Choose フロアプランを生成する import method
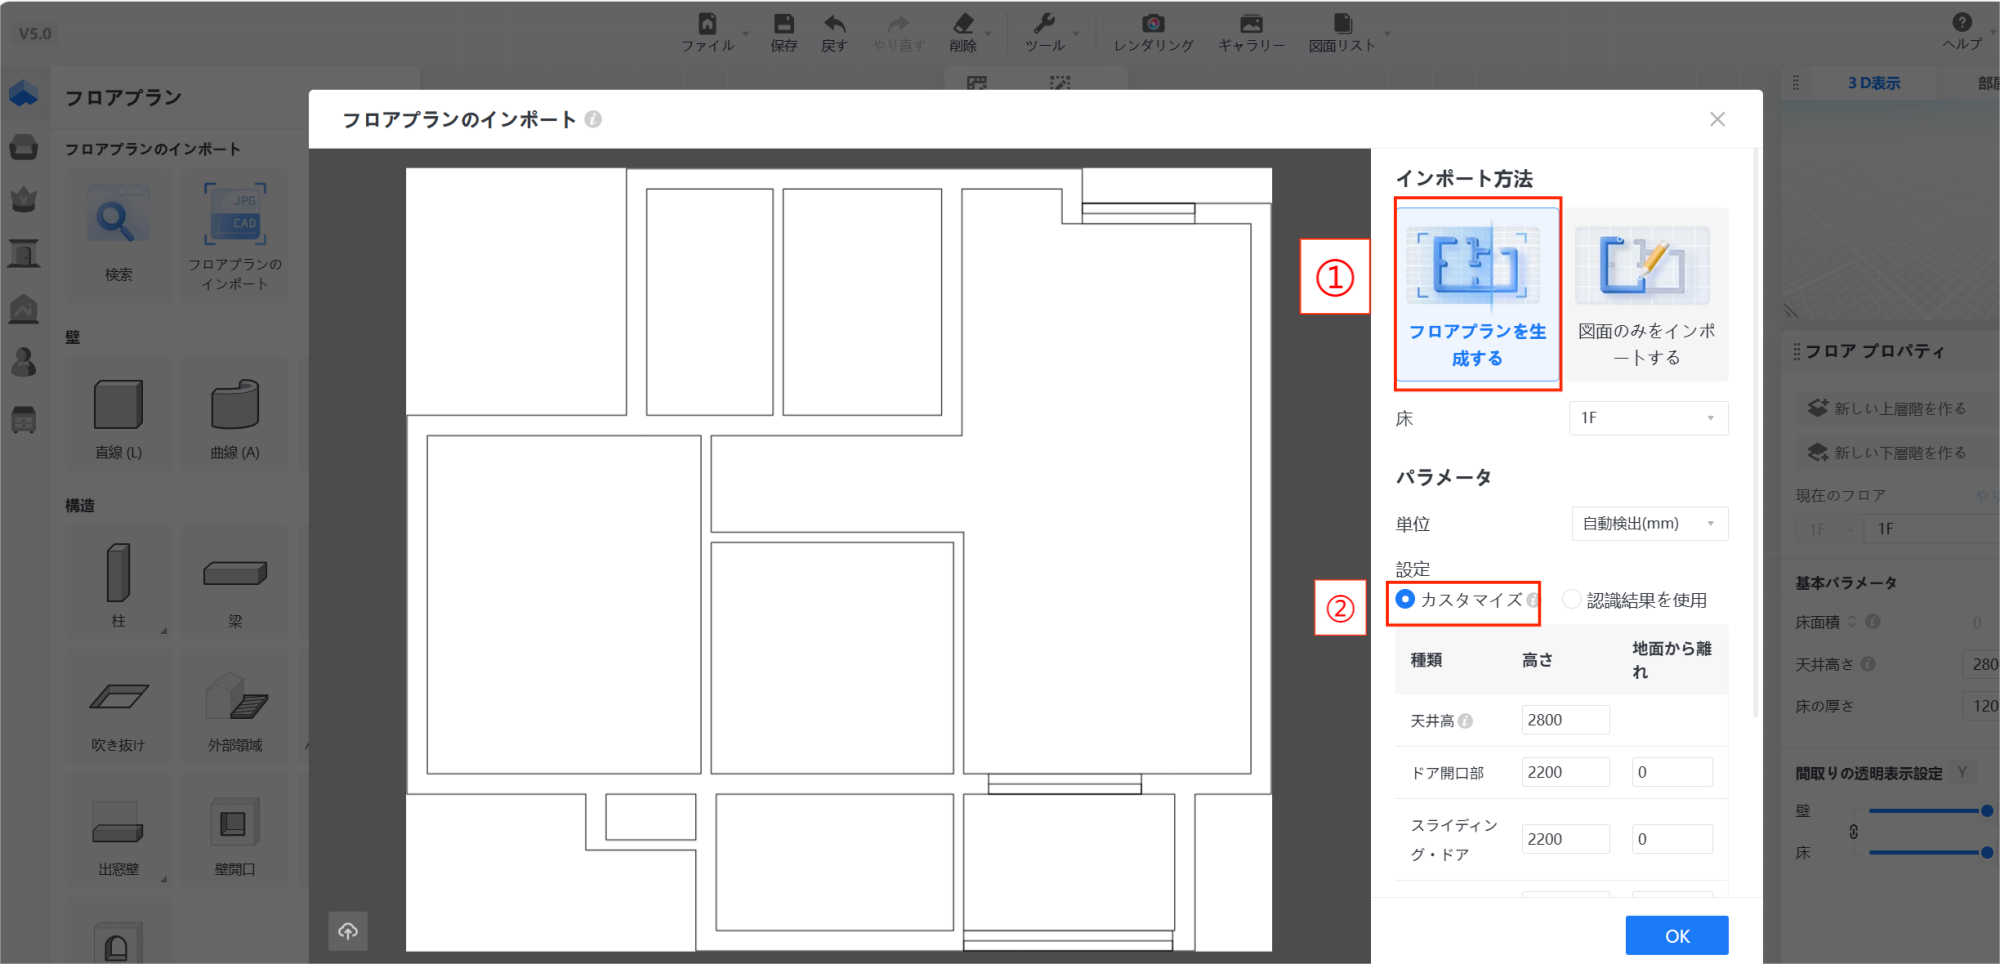The image size is (2000, 964). (1477, 294)
